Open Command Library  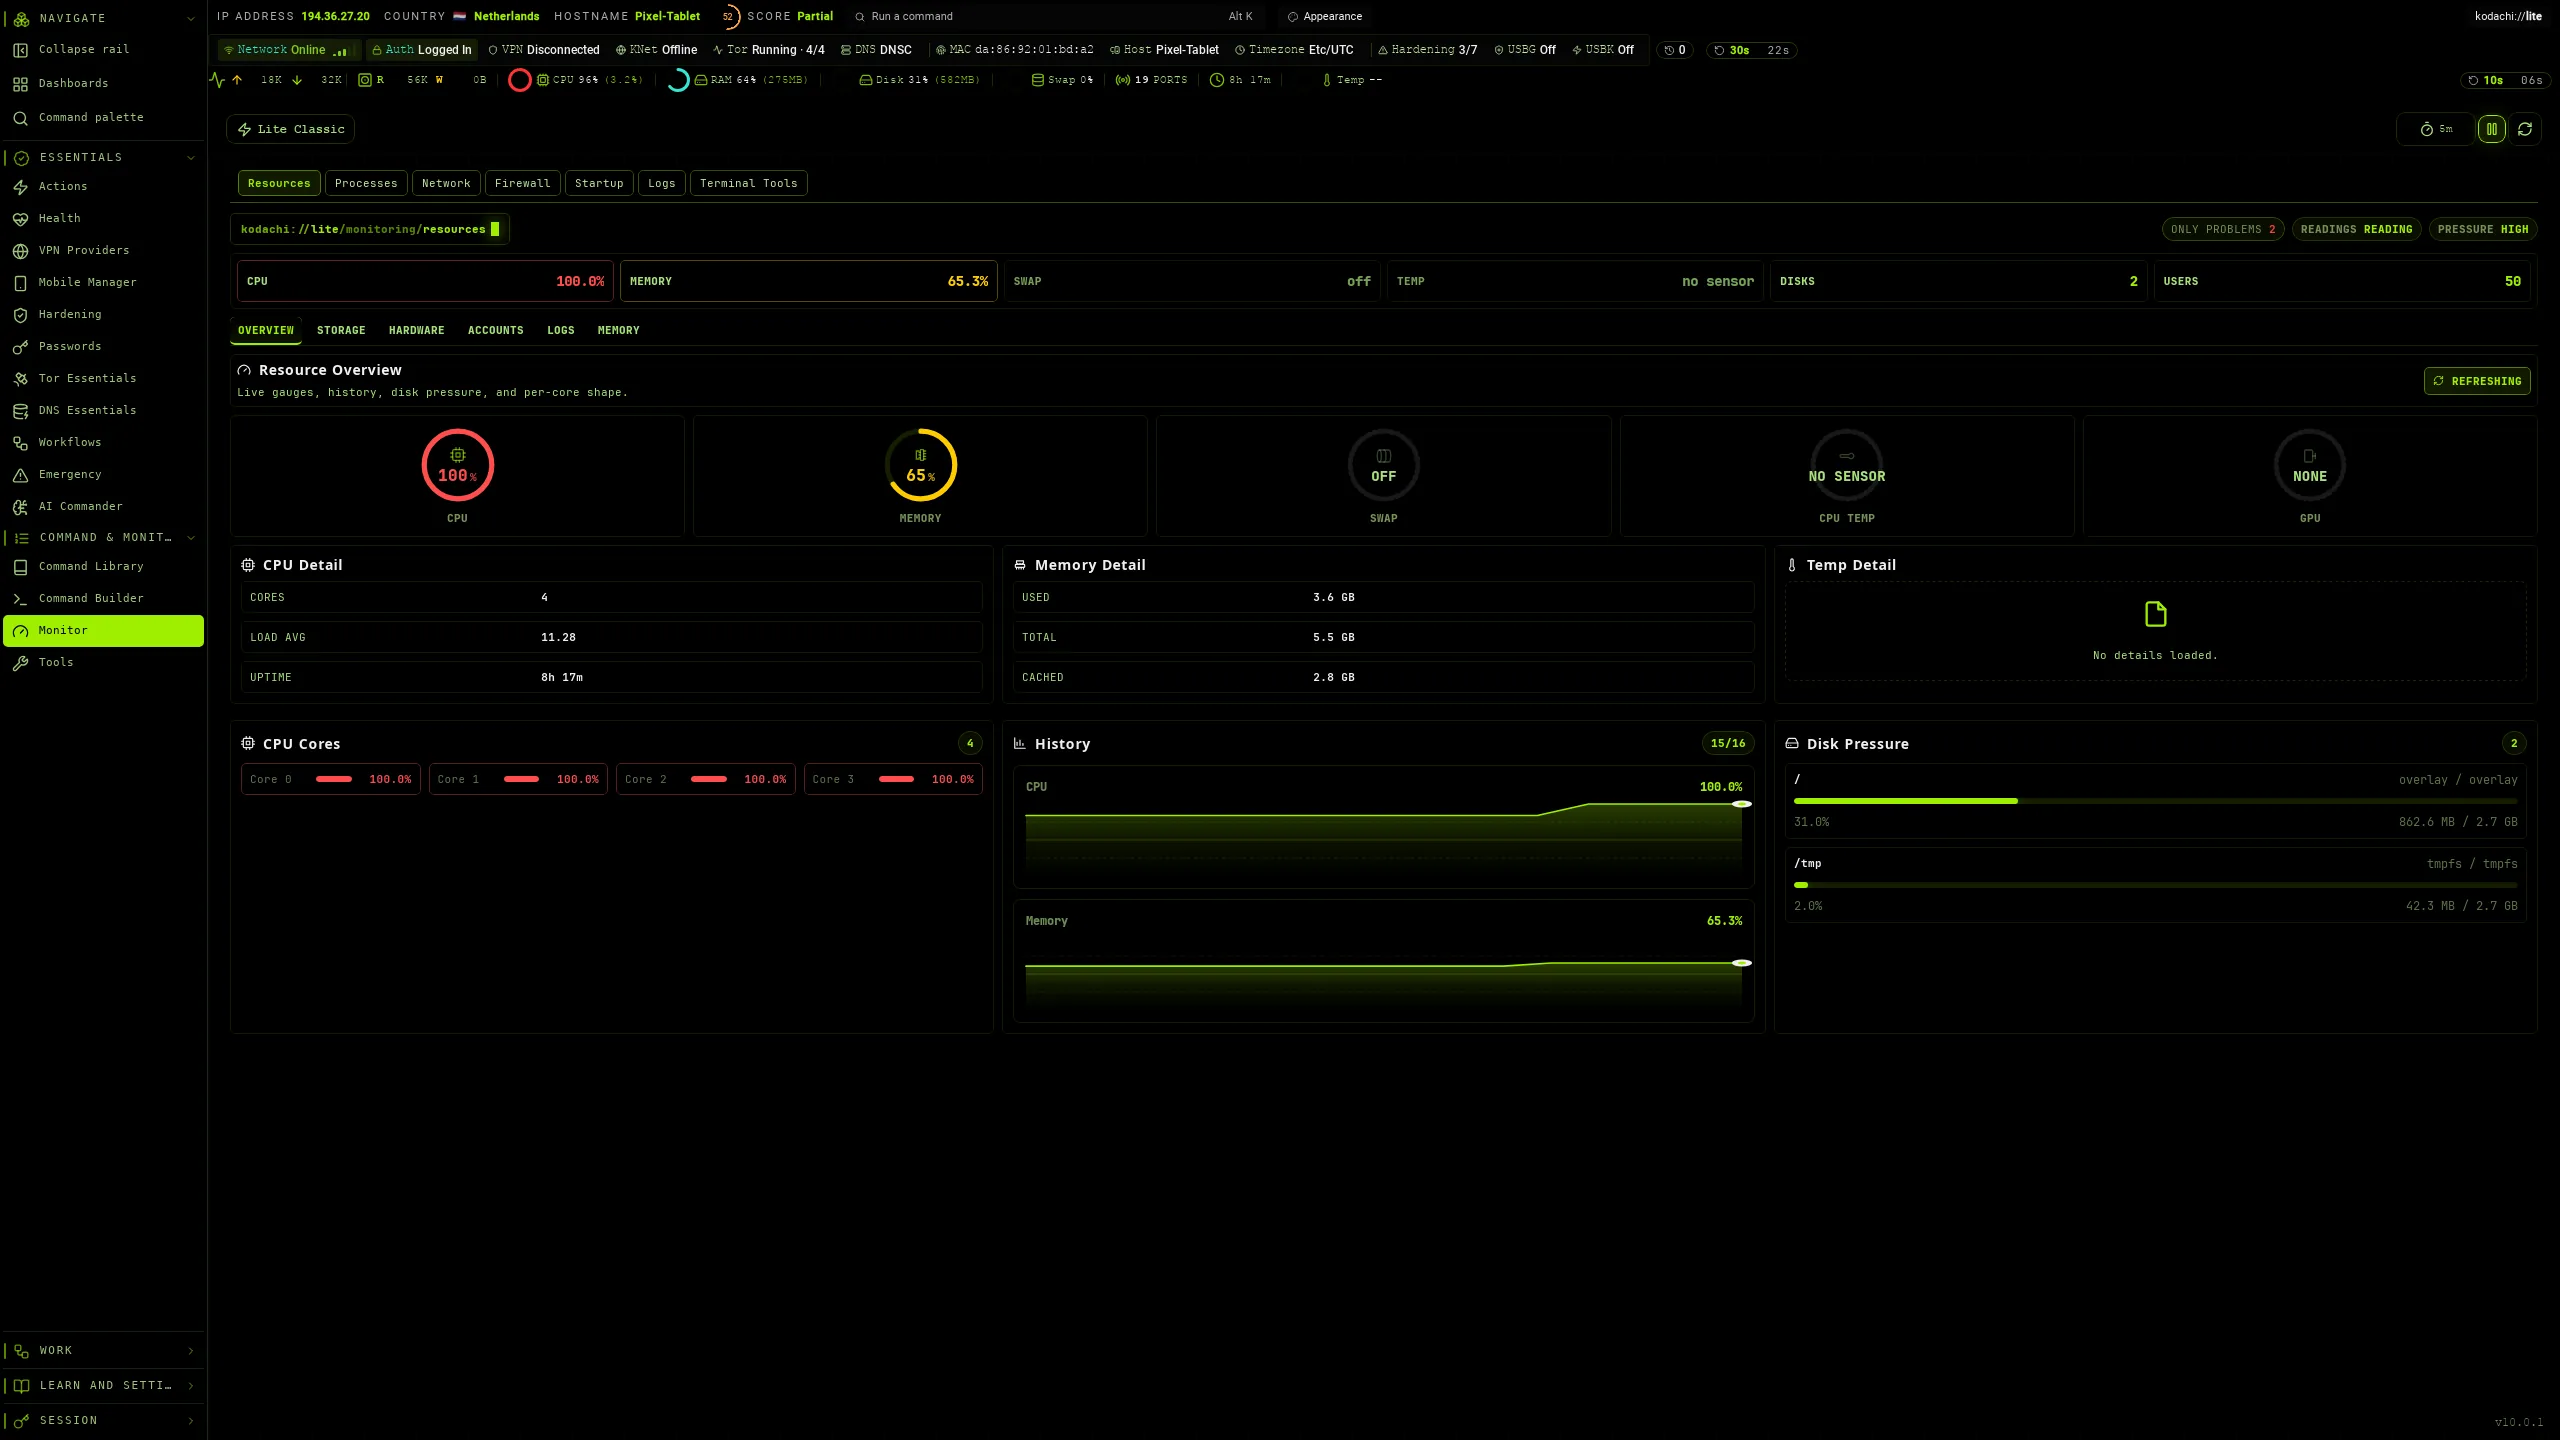(x=103, y=567)
